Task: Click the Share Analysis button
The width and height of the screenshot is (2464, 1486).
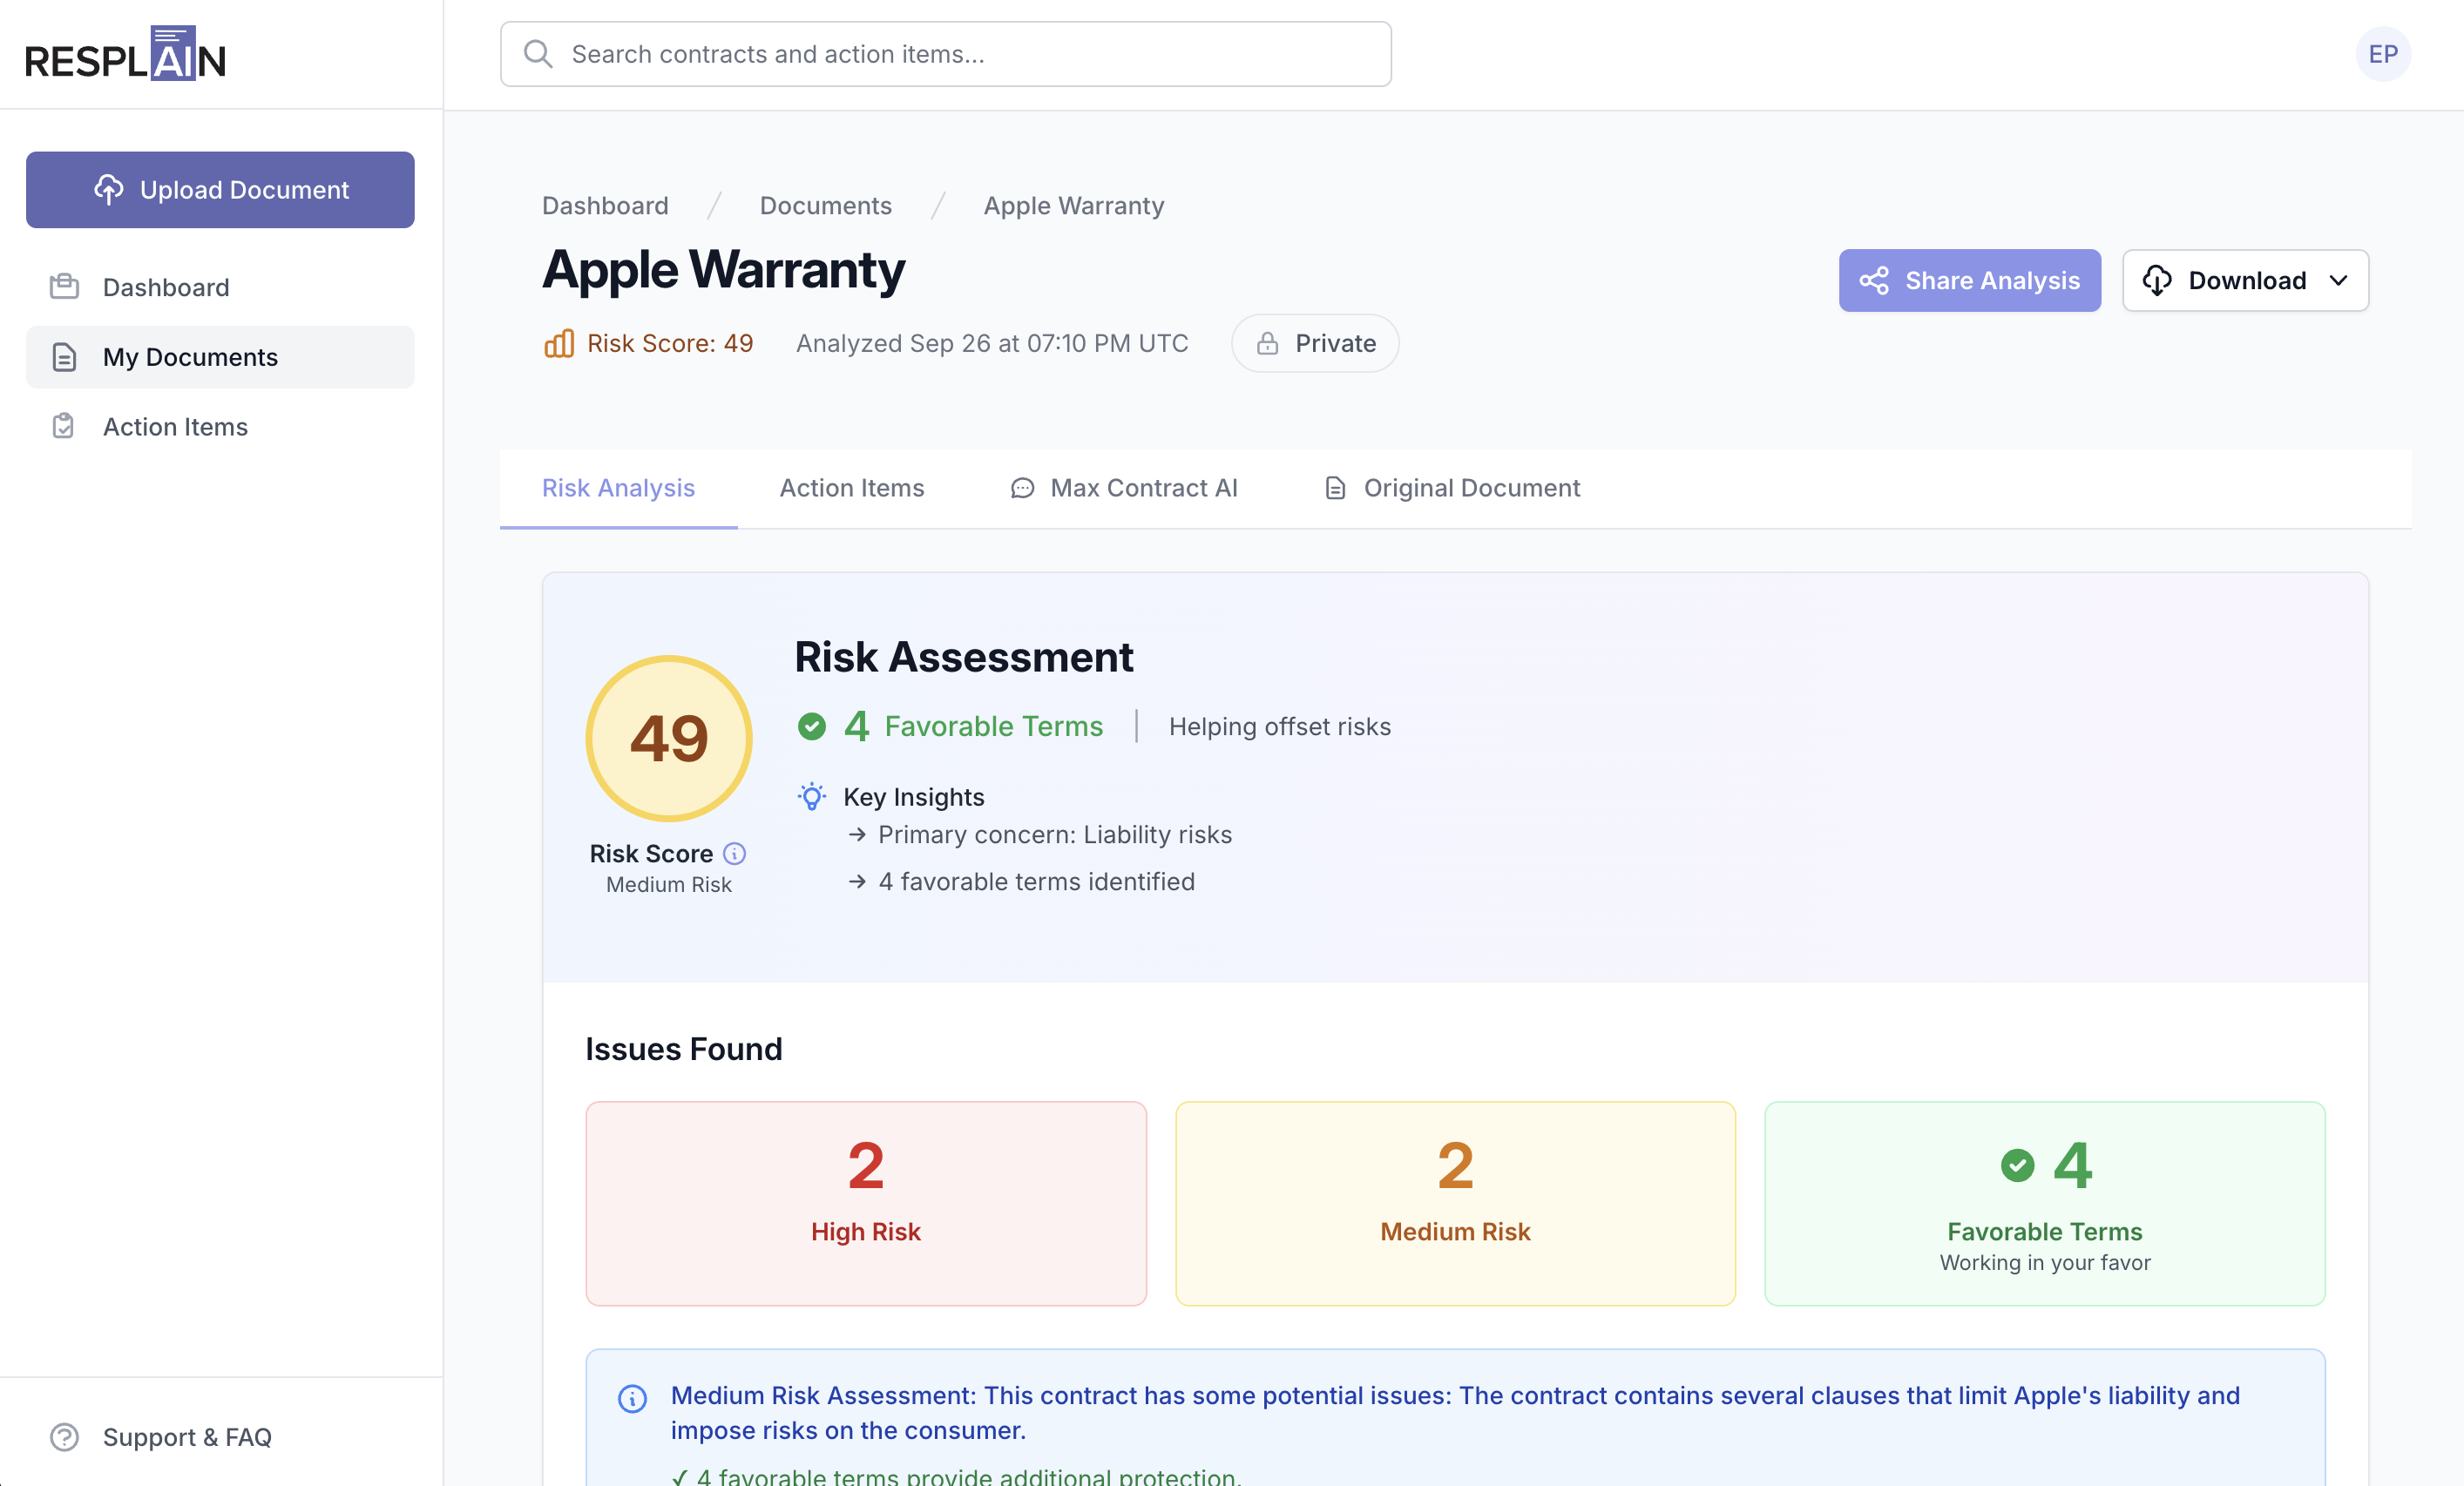Action: [1969, 281]
